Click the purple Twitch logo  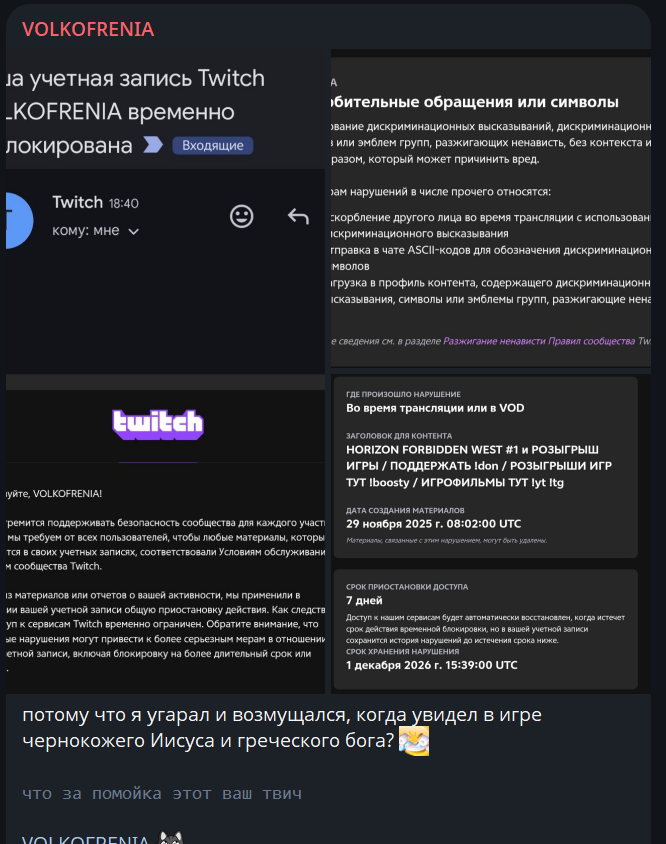[x=158, y=425]
